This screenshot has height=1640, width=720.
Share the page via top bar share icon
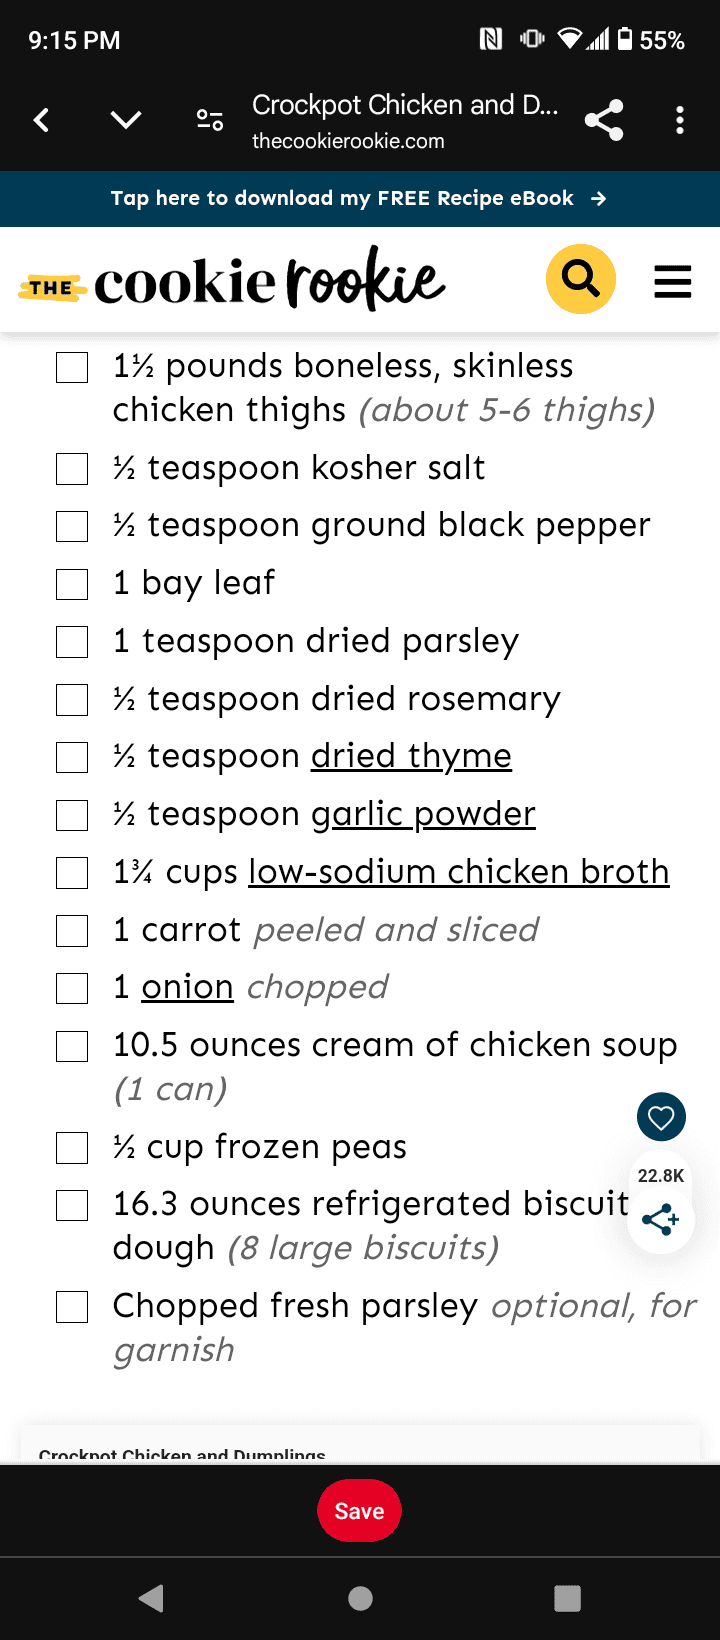point(604,121)
